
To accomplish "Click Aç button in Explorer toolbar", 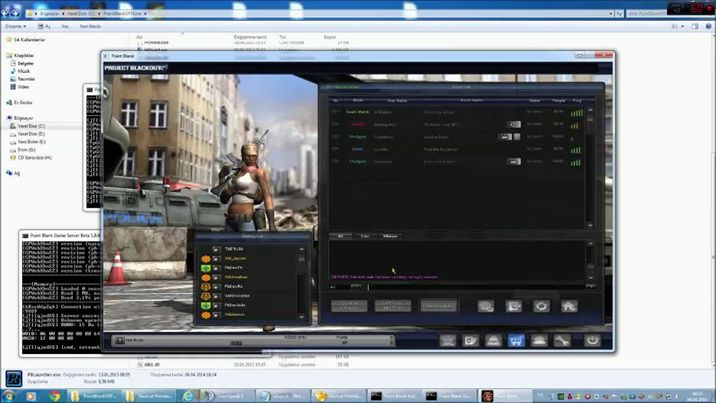I will 44,26.
